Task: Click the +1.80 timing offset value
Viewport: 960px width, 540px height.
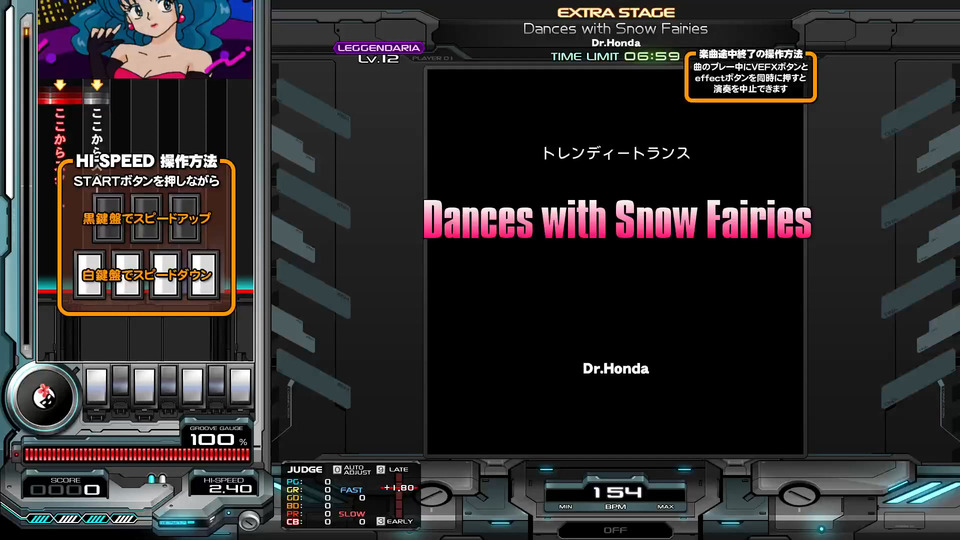Action: (x=399, y=488)
